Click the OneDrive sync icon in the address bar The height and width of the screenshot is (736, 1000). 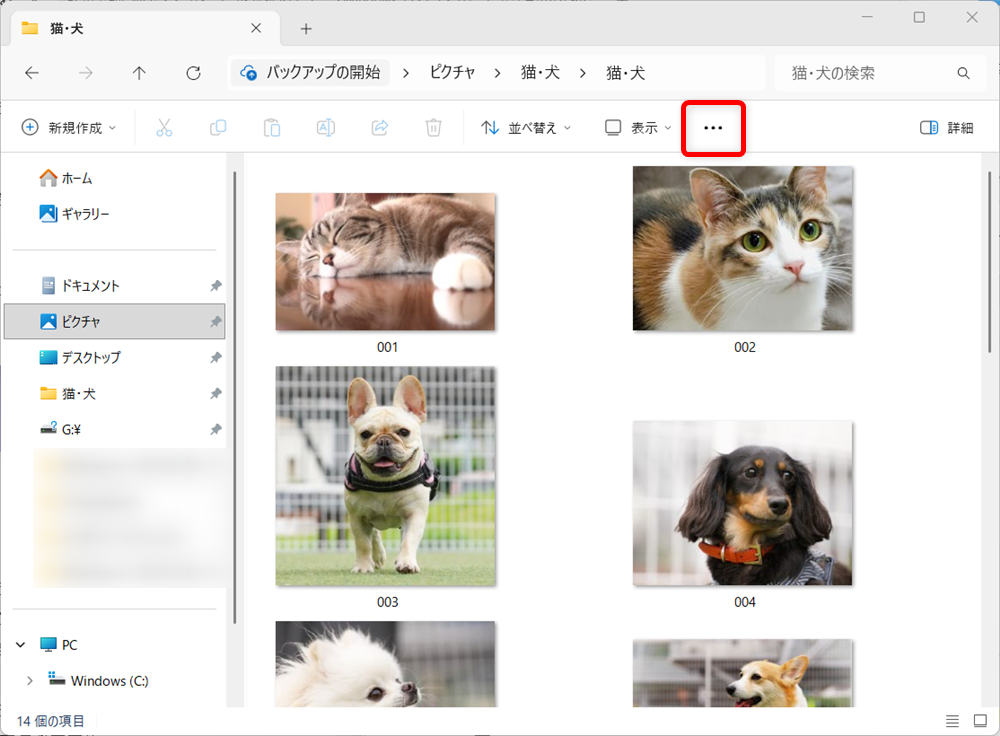(246, 72)
